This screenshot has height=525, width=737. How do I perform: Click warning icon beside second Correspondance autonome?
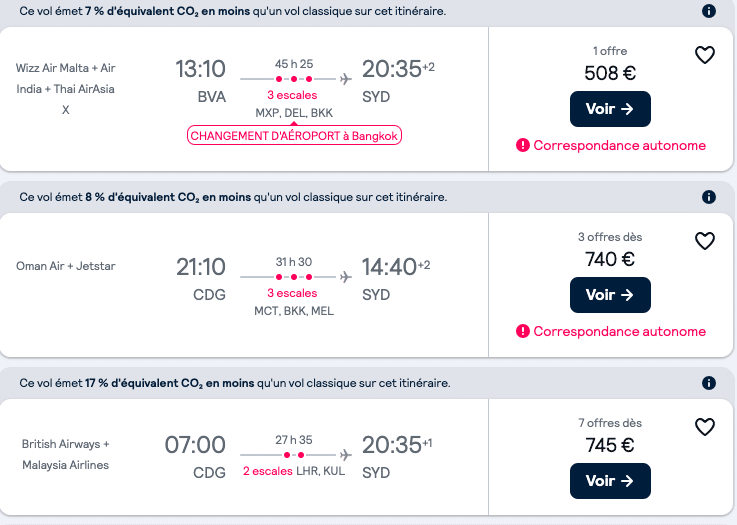523,331
